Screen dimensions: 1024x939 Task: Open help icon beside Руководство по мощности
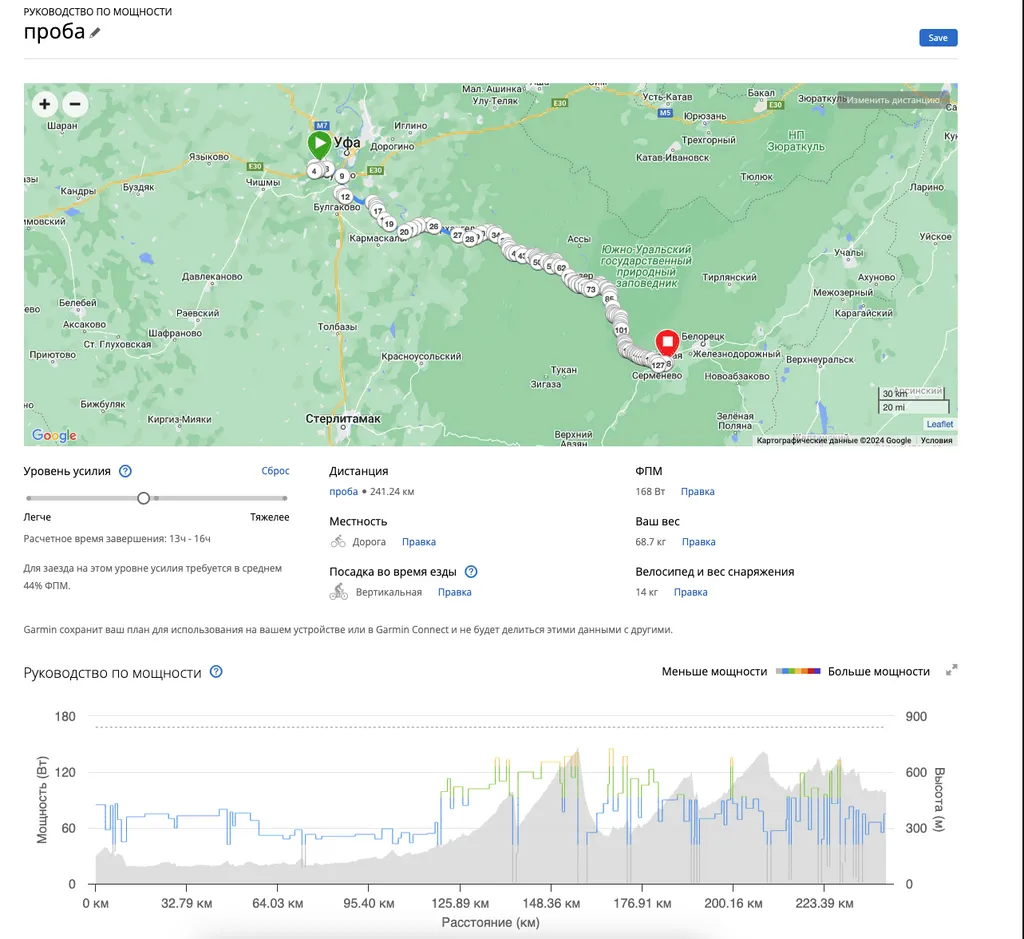216,672
